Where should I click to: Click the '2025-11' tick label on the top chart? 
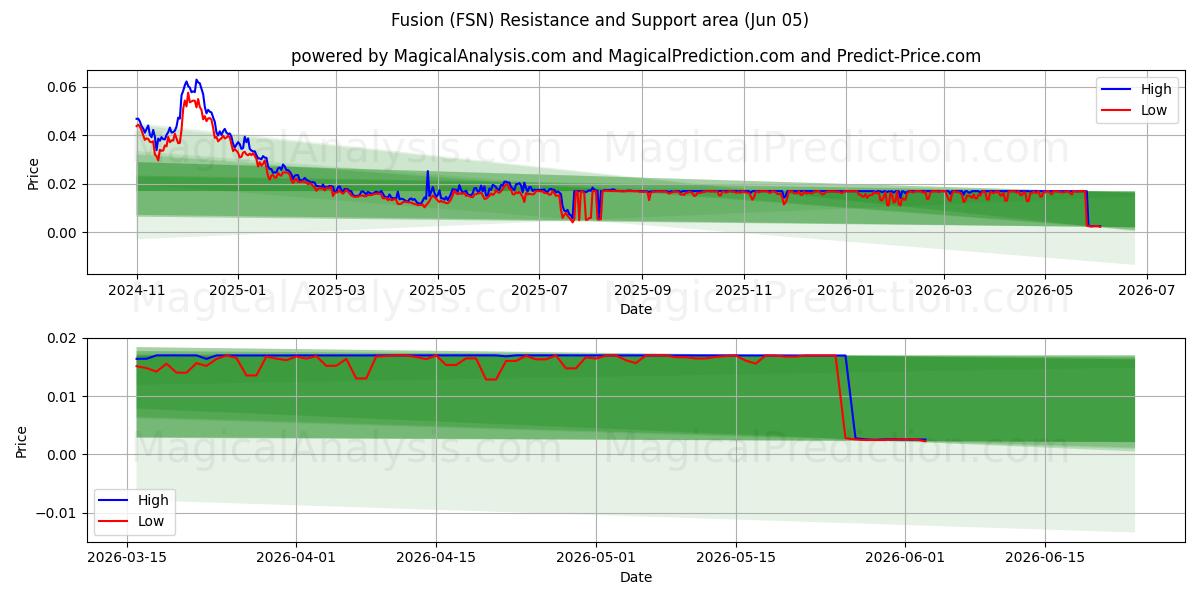[x=743, y=289]
